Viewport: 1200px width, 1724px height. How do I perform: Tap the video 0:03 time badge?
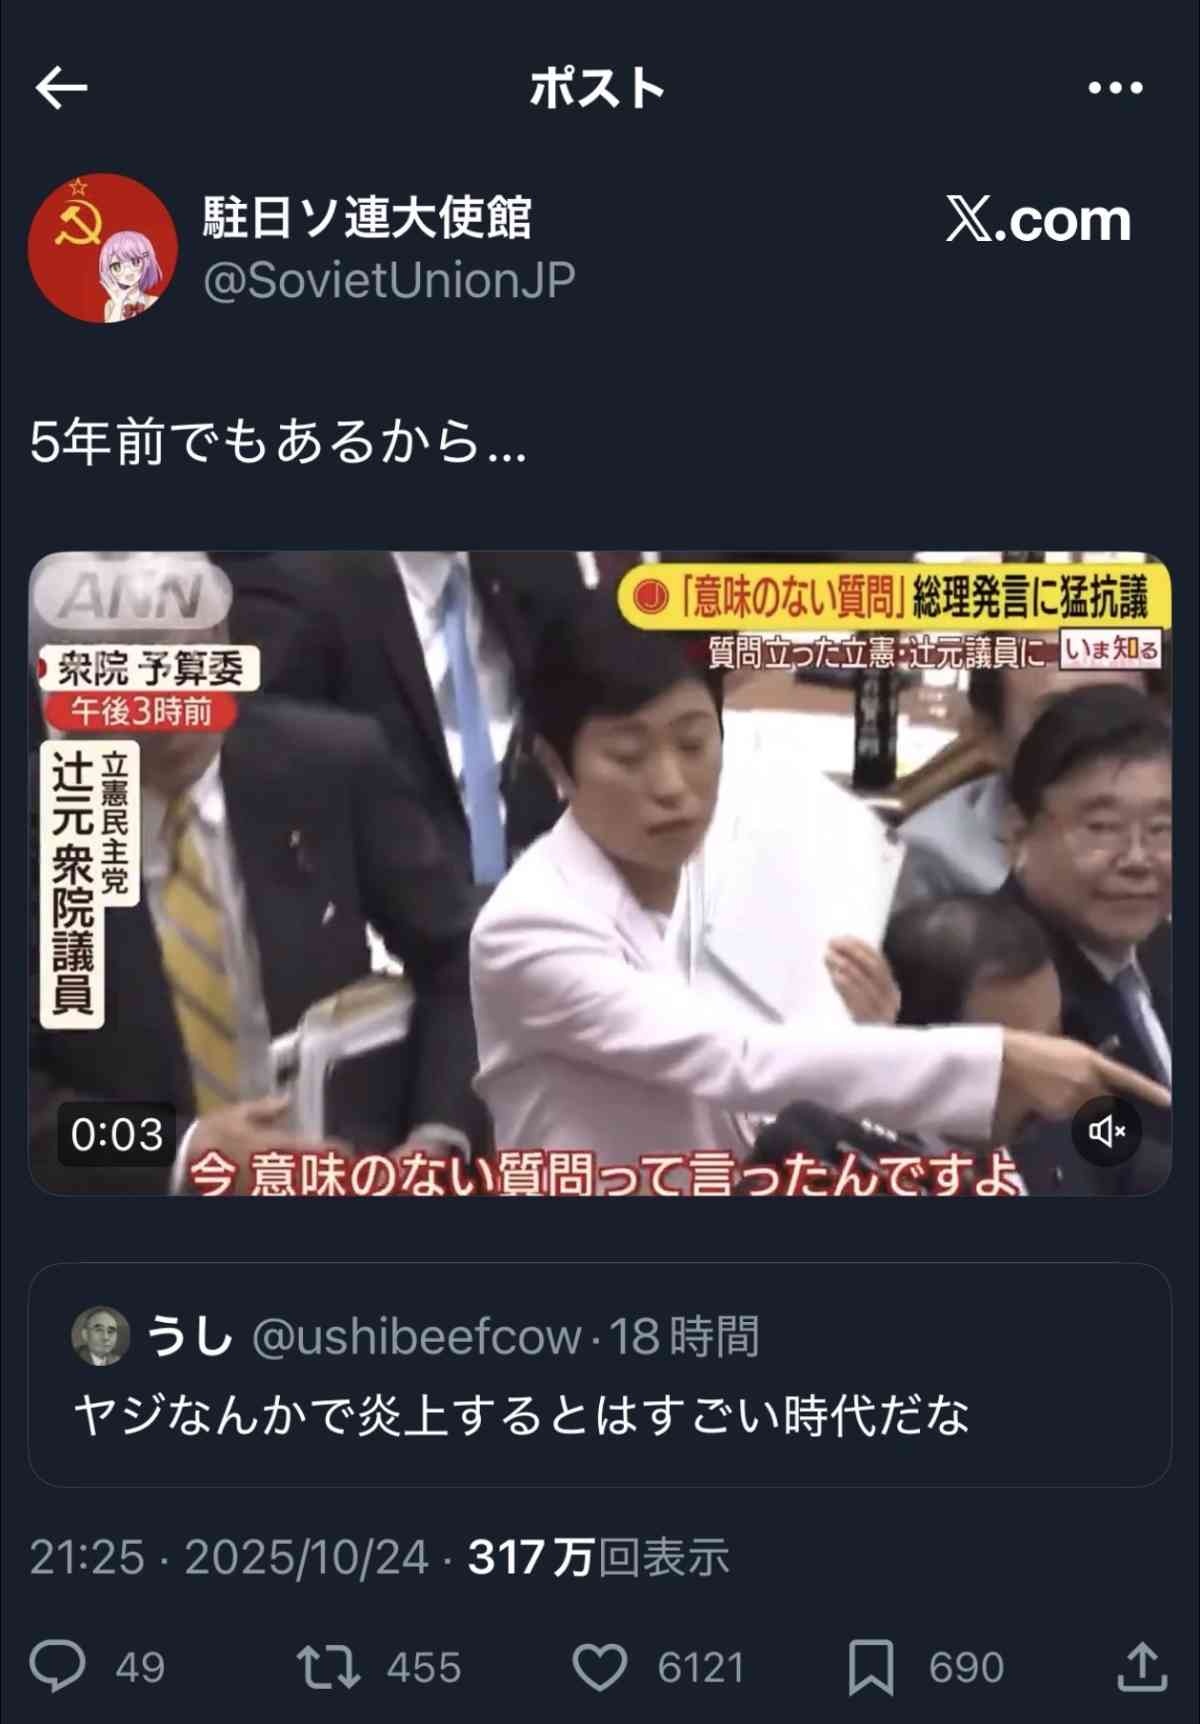(117, 1134)
